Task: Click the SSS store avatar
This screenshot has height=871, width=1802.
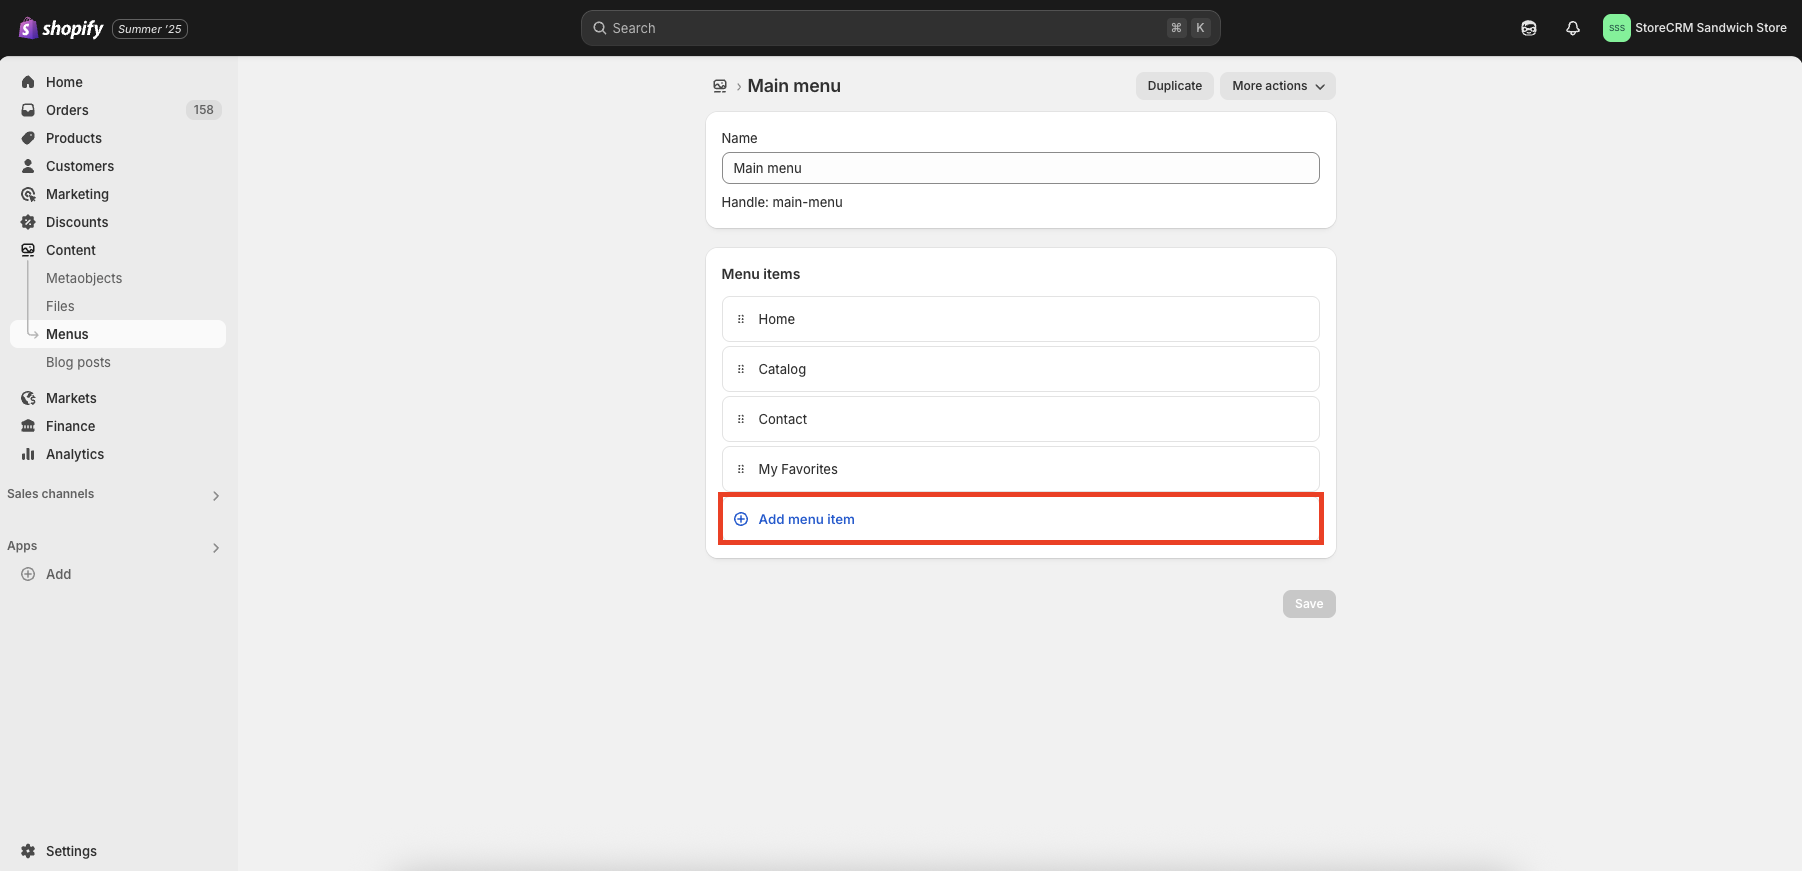Action: point(1616,28)
